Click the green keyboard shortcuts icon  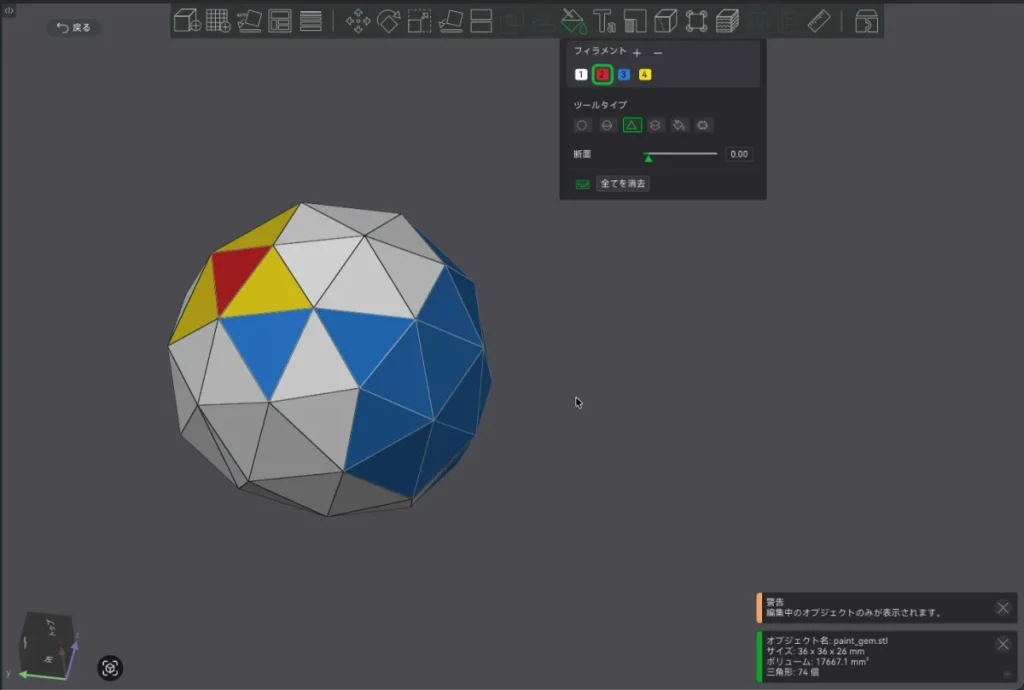click(x=583, y=184)
